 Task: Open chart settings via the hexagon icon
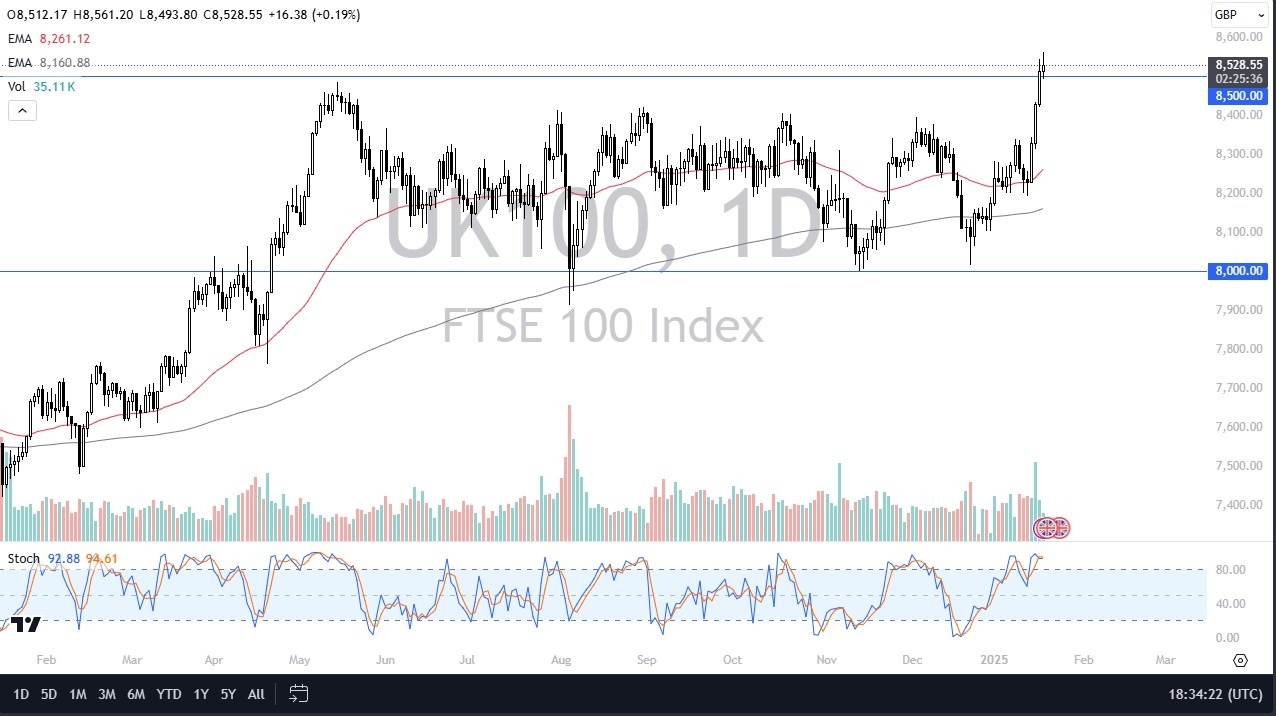1240,660
